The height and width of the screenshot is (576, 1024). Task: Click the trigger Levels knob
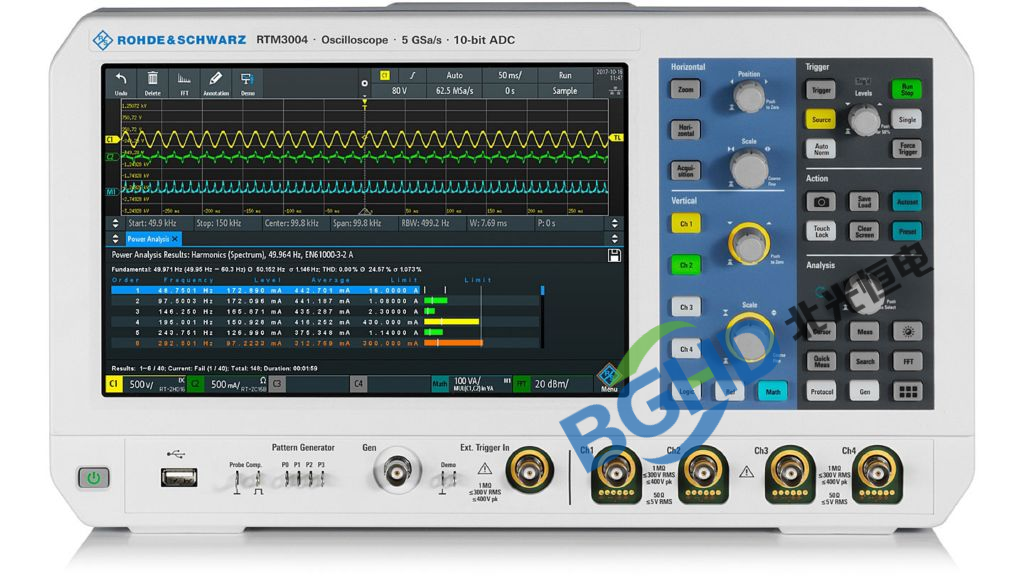click(864, 120)
